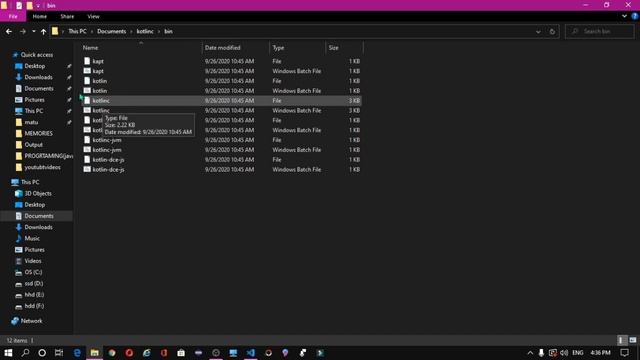
Task: Go back with the Back arrow
Action: click(9, 31)
